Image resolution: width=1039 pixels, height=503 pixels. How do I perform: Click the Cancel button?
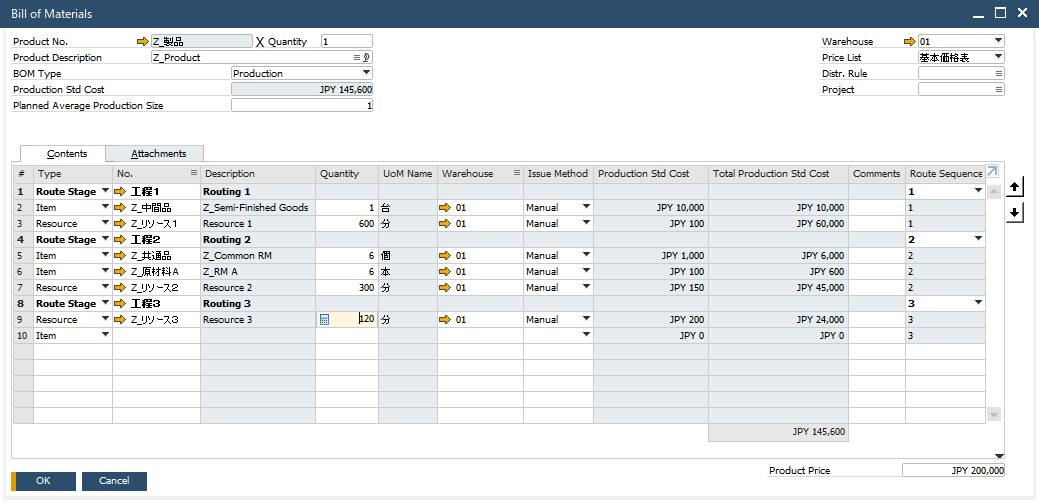tap(113, 481)
